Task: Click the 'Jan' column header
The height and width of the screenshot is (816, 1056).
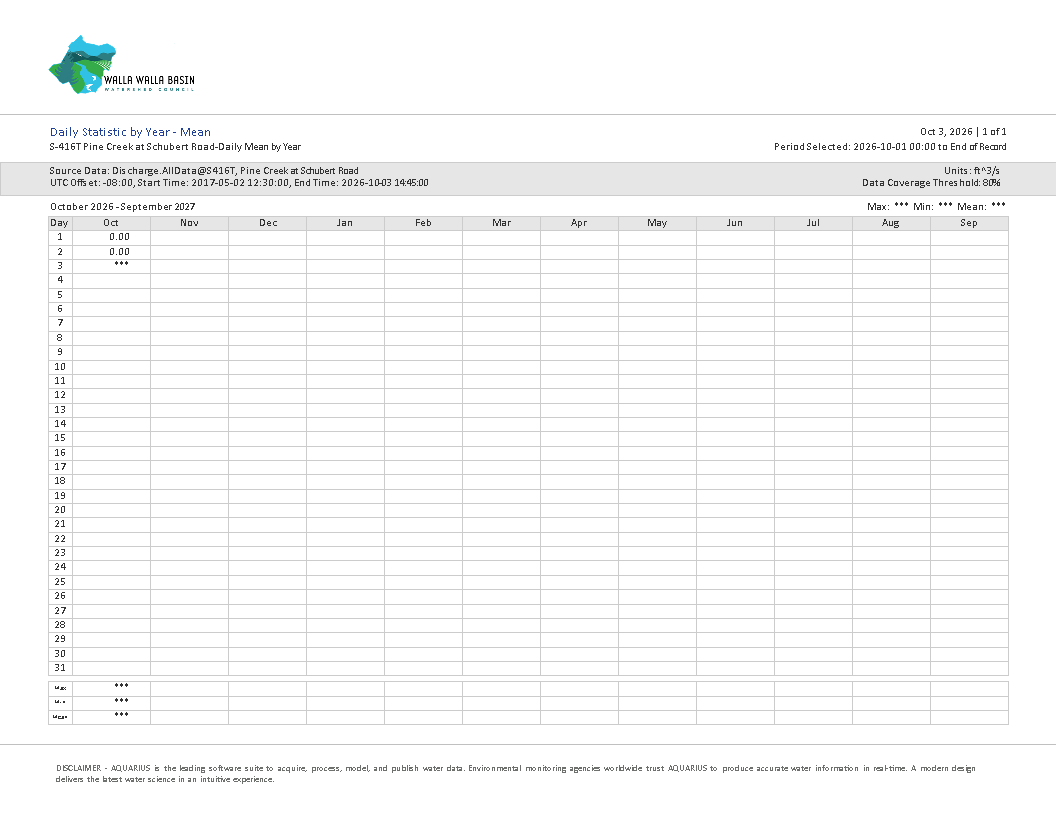Action: point(345,223)
